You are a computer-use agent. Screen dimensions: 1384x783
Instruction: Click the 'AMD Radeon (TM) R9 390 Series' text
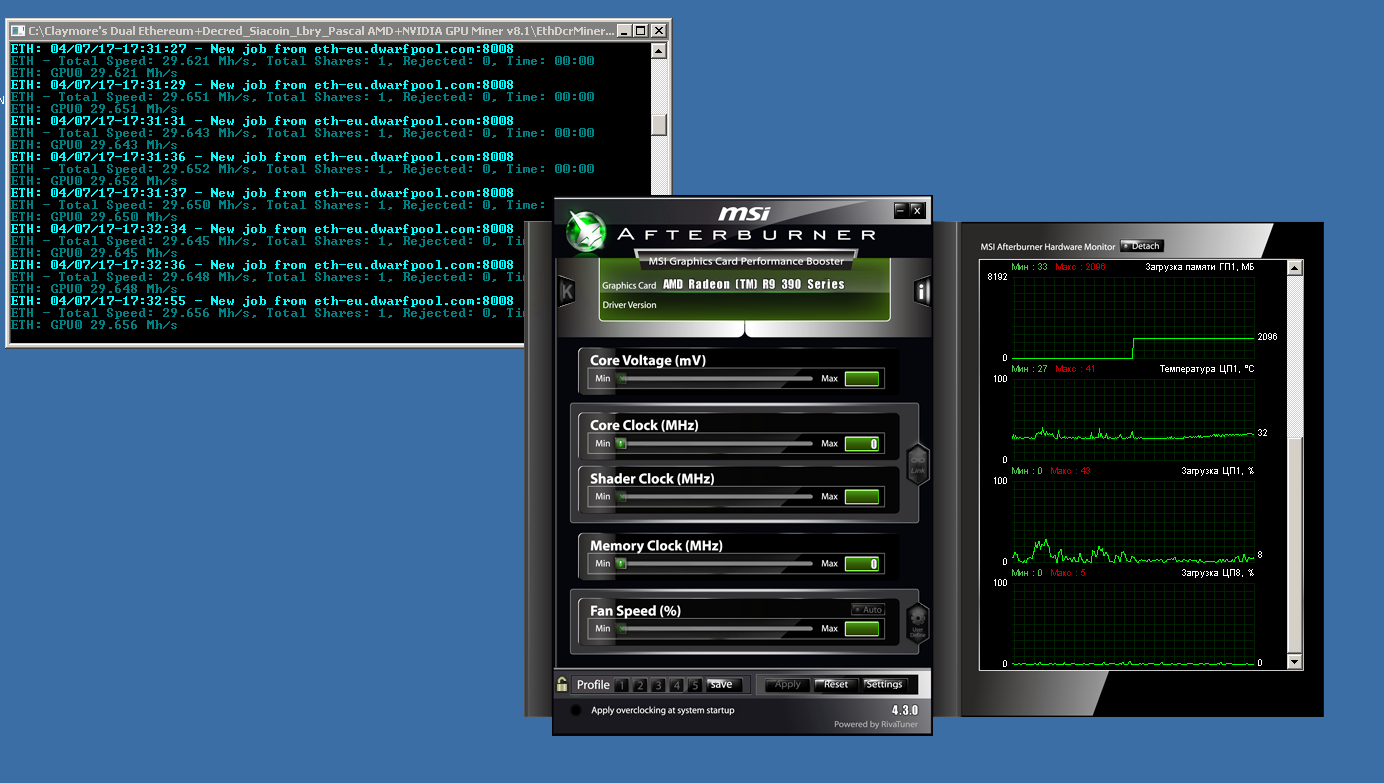(754, 285)
